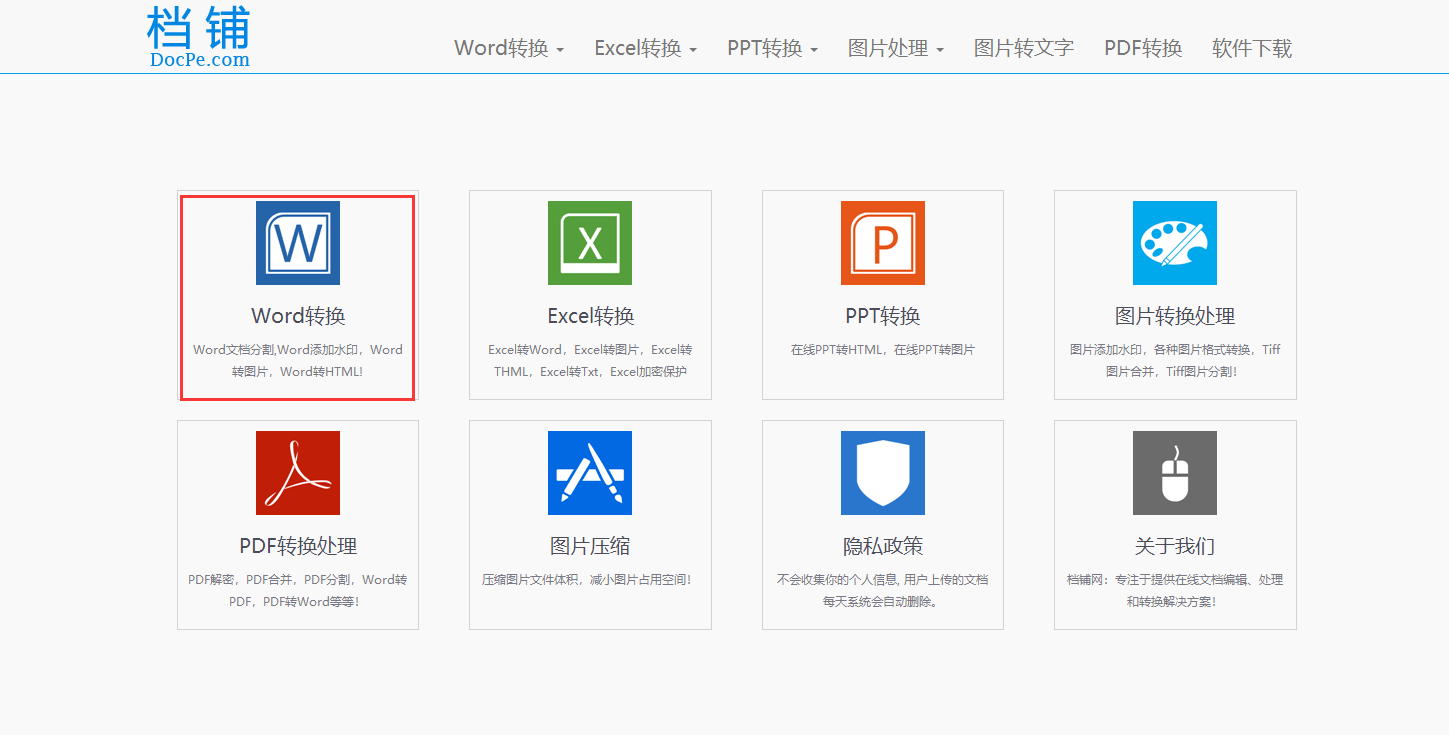Viewport: 1449px width, 735px height.
Task: Click the 'Excel转Word，Excel转图片' description text
Action: click(x=590, y=361)
